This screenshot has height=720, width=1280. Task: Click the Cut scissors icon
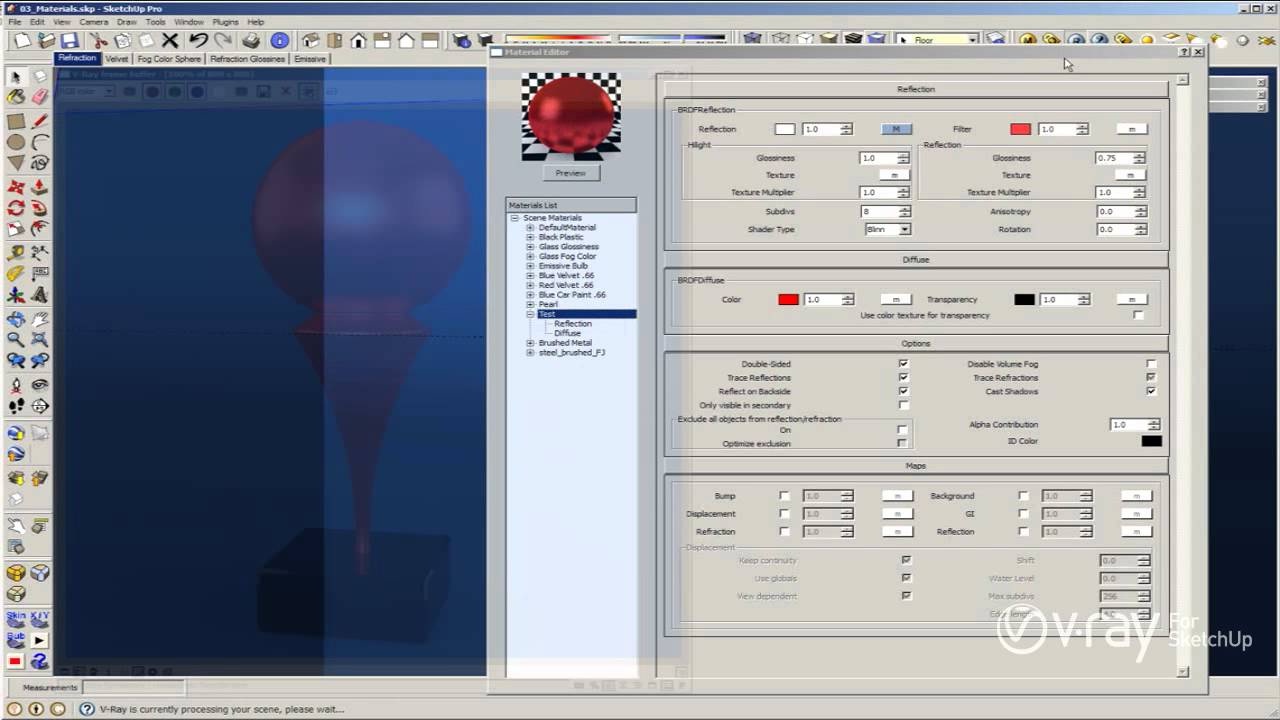click(x=98, y=40)
